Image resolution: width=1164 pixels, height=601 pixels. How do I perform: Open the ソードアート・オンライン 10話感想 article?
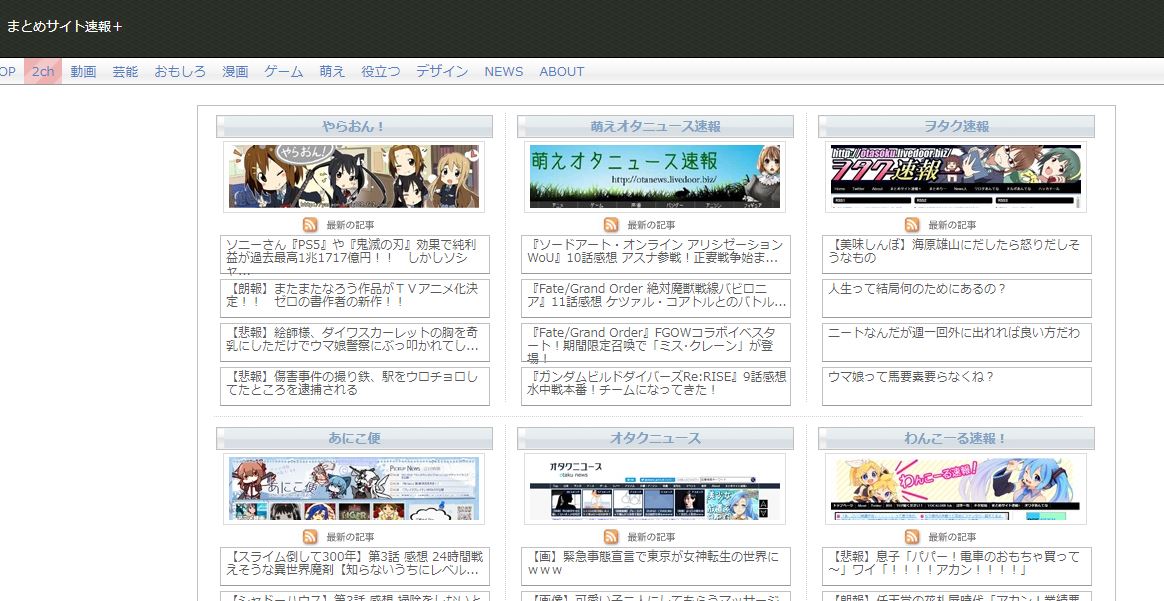point(656,254)
